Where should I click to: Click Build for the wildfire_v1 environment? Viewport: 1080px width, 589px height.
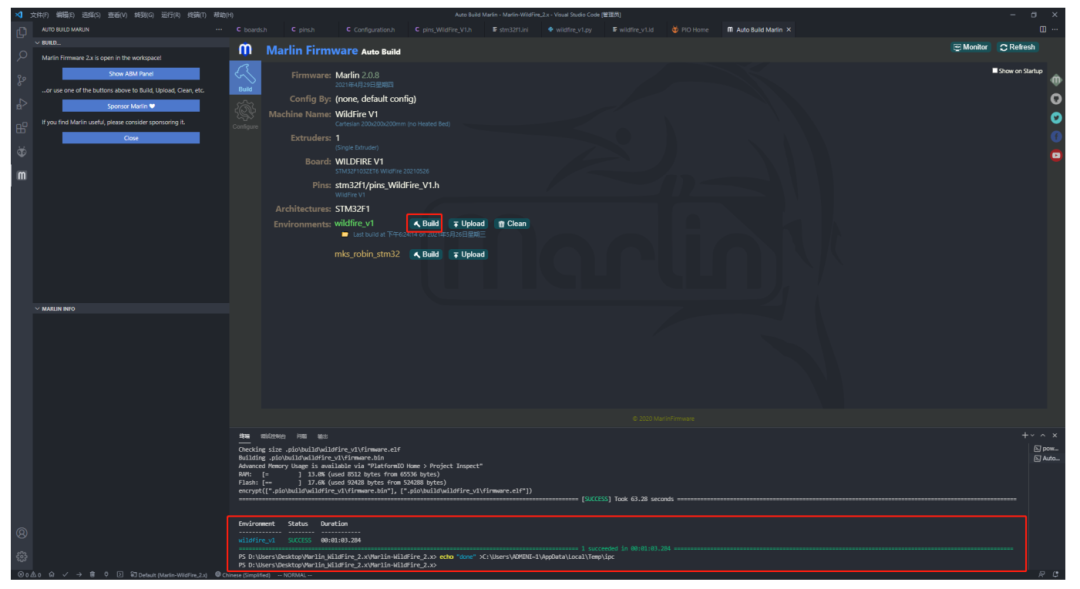coord(426,223)
